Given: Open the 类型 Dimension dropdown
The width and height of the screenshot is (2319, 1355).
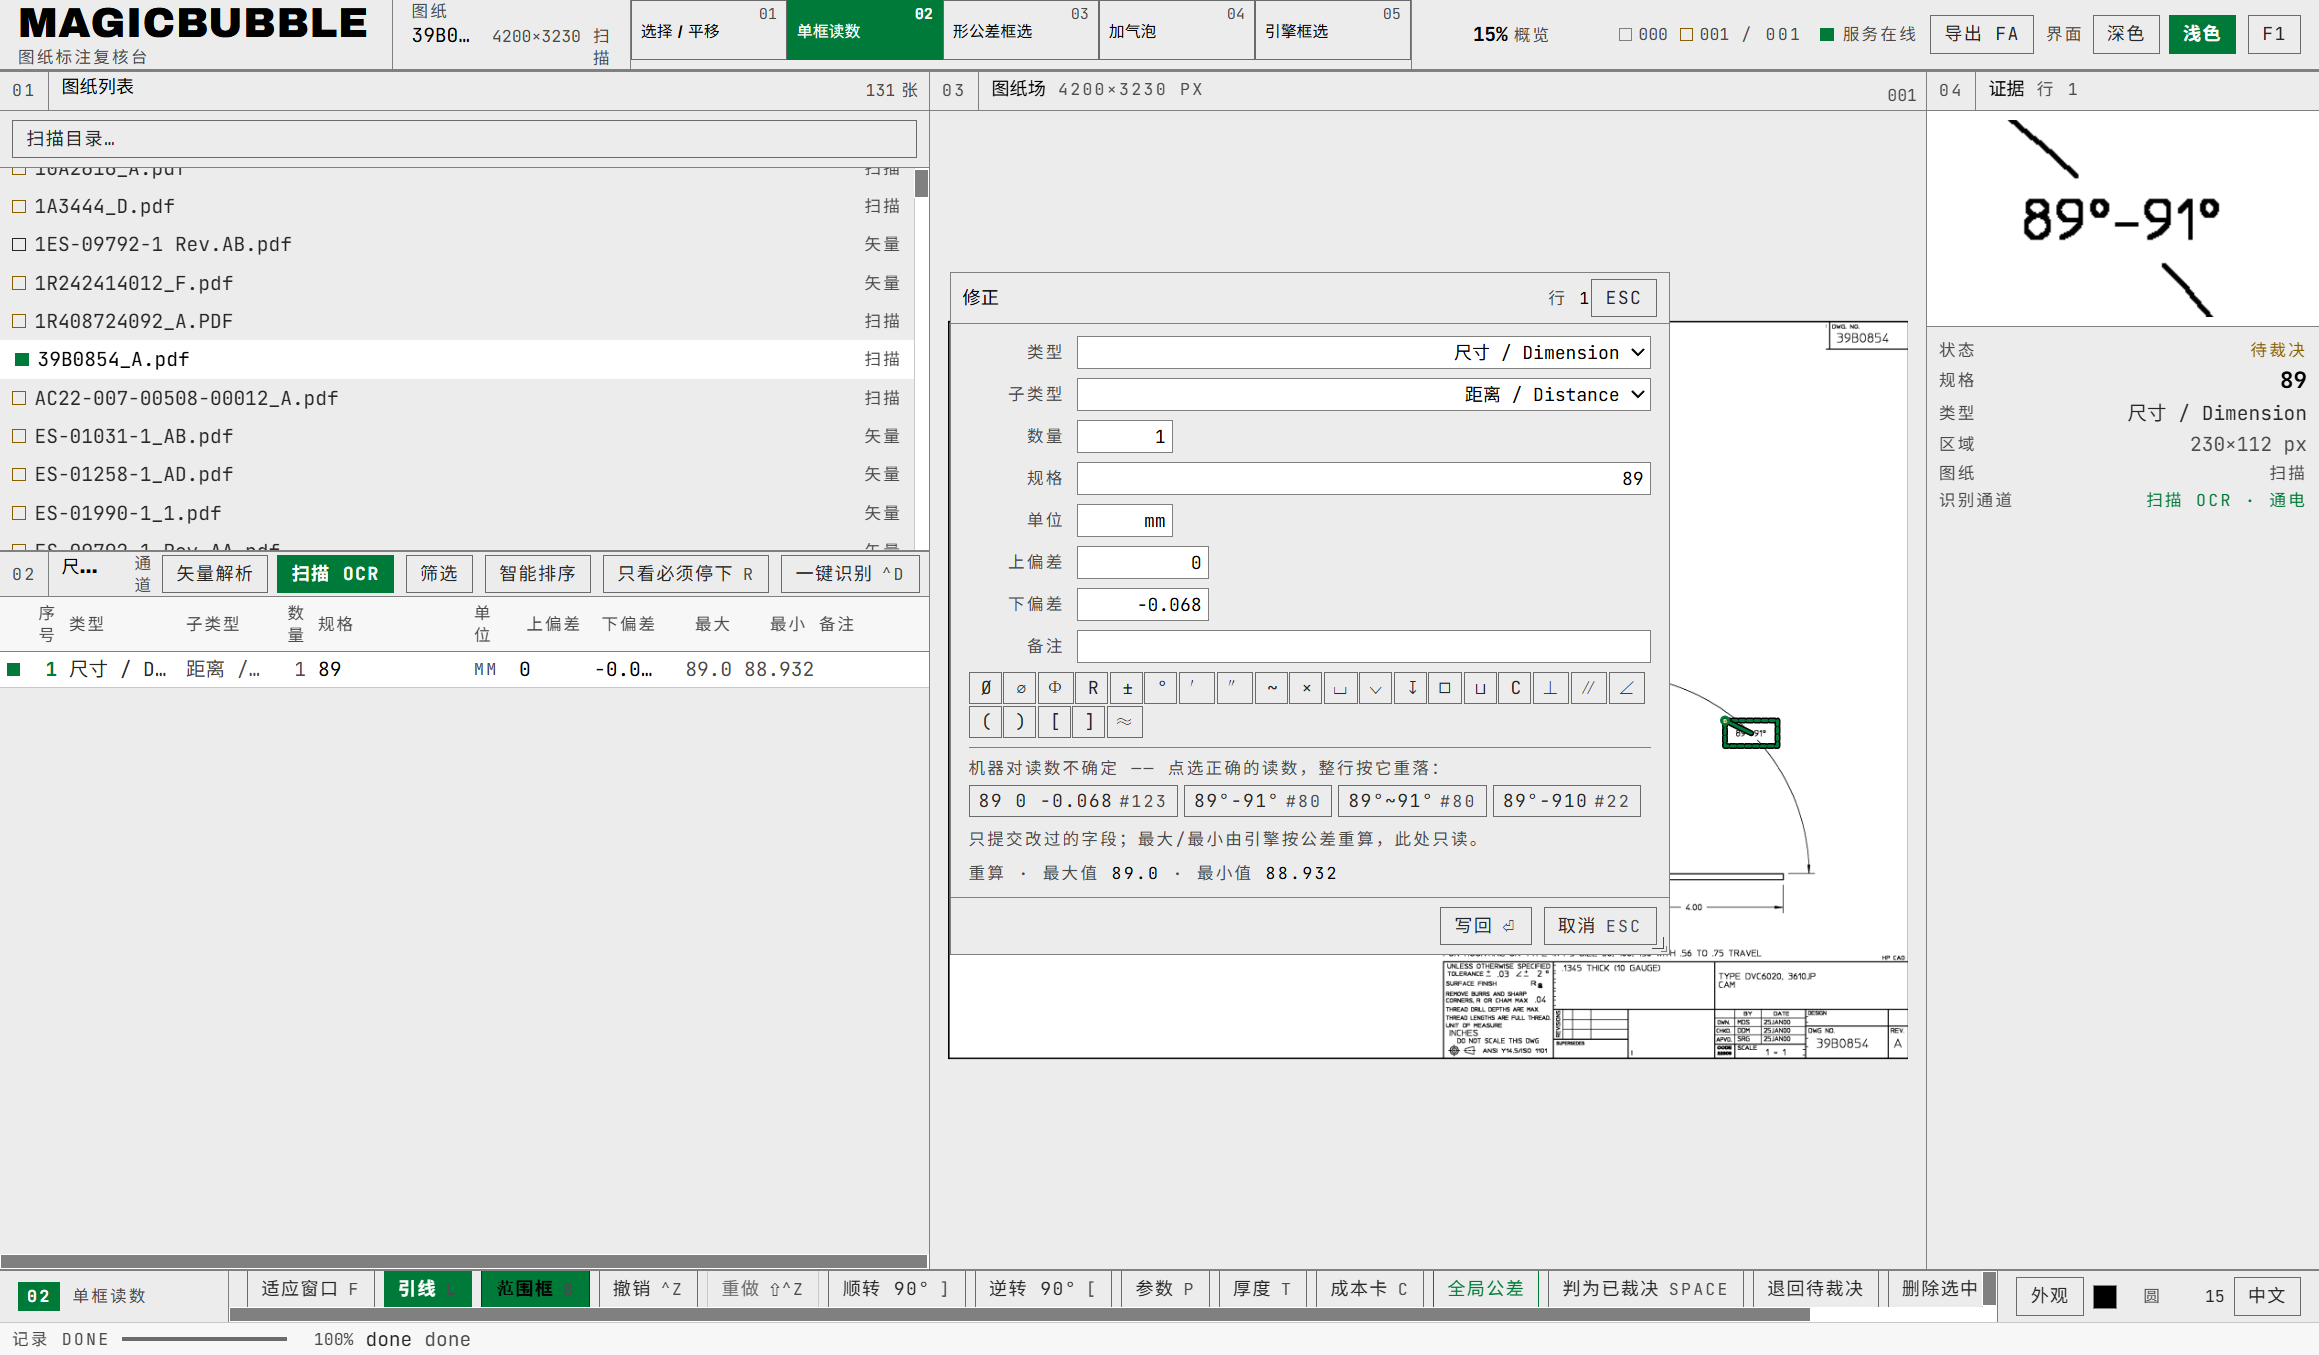Looking at the screenshot, I should click(x=1364, y=352).
